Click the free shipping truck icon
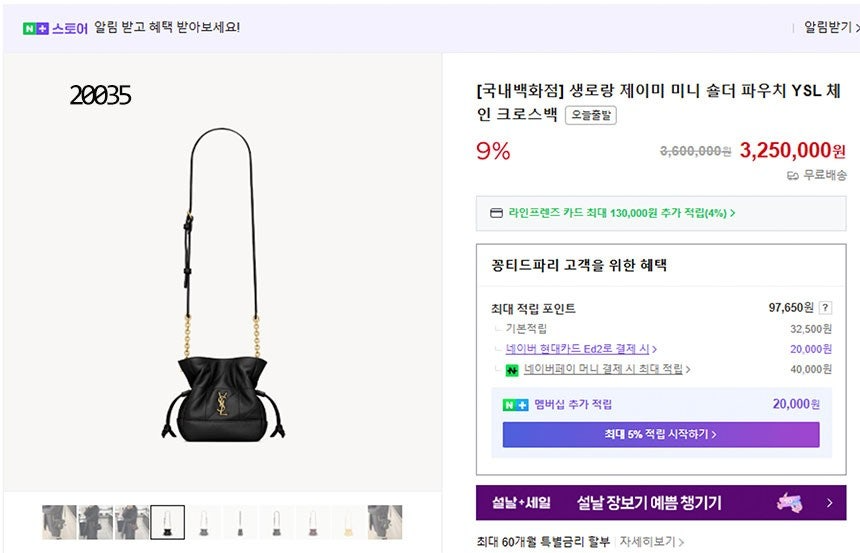The width and height of the screenshot is (860, 553). pyautogui.click(x=793, y=176)
